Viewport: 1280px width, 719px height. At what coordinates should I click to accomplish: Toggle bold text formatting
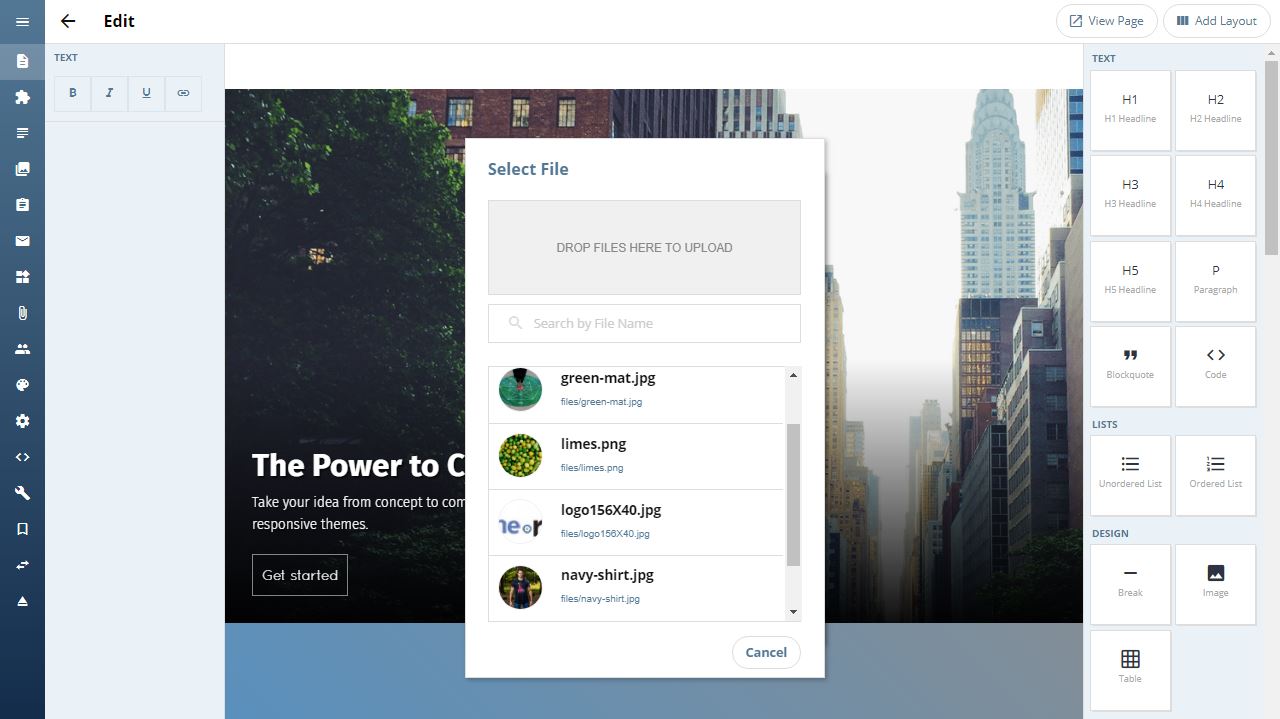73,93
